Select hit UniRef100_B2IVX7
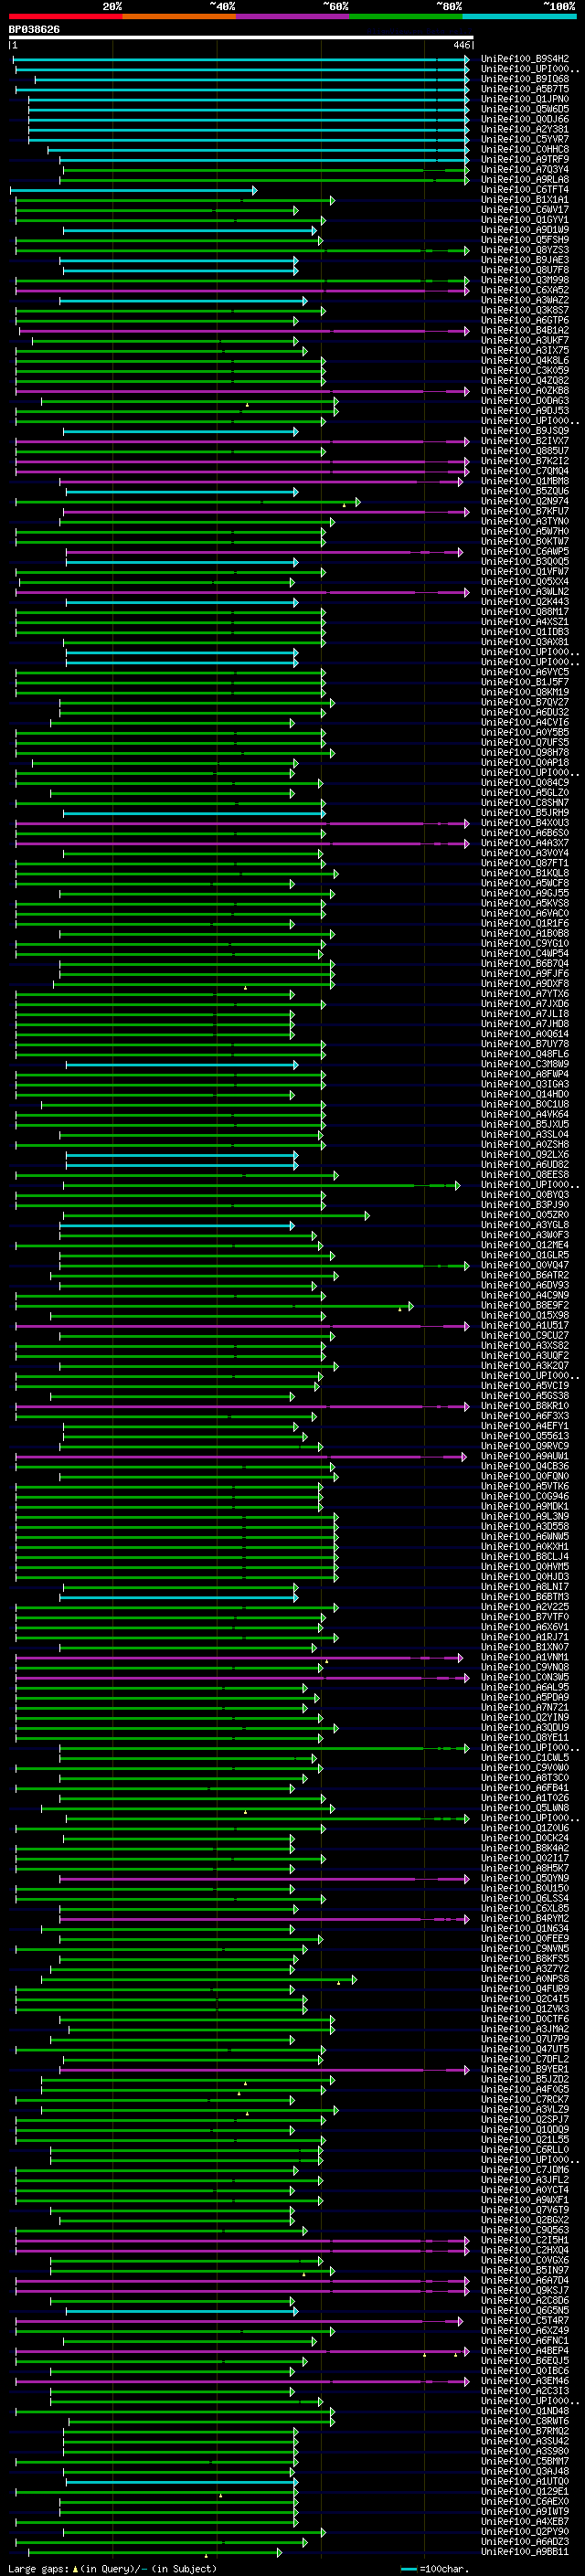Image resolution: width=585 pixels, height=2576 pixels. tap(525, 442)
